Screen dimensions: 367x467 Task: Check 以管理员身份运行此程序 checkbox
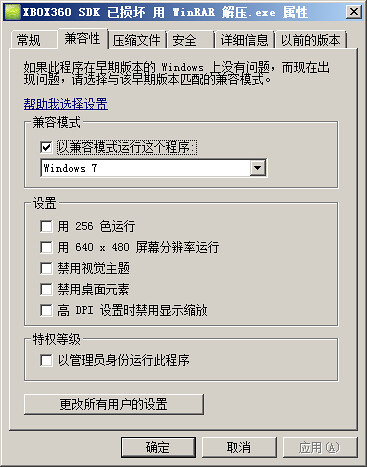[46, 360]
